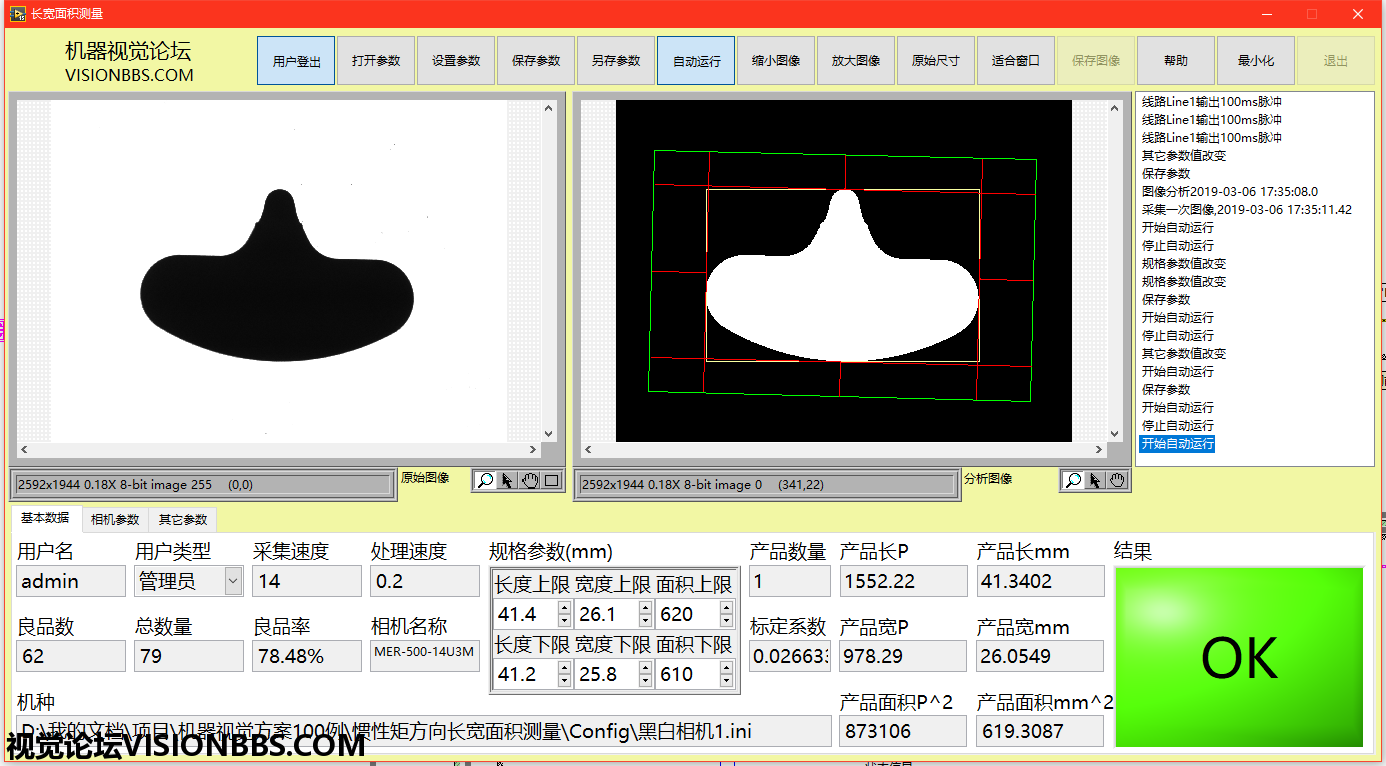Click the 宽度下限 field showing 25.8
This screenshot has width=1386, height=766.
click(606, 674)
